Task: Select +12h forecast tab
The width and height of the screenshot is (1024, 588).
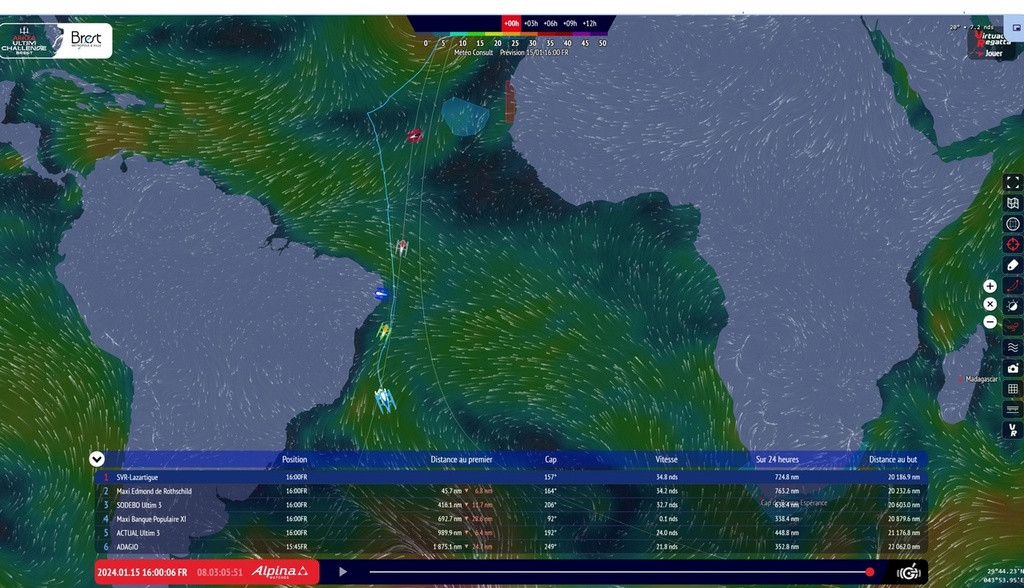Action: click(590, 24)
